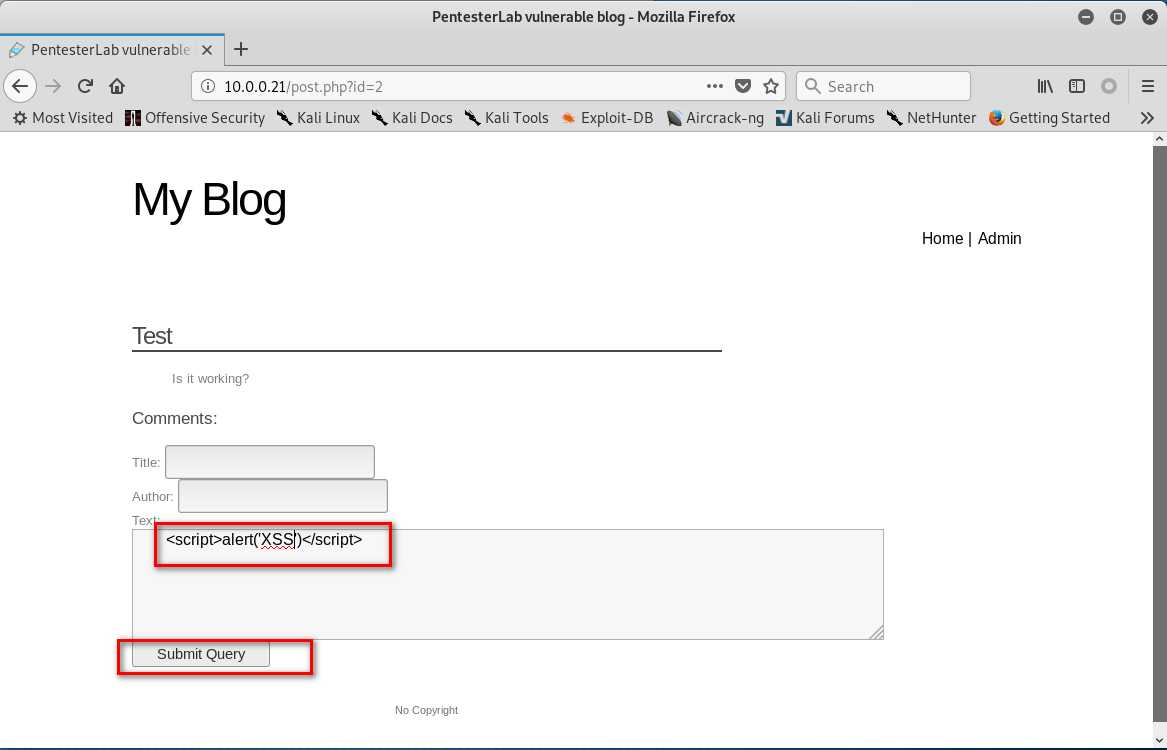
Task: Open NetHunter bookmark
Action: click(931, 118)
